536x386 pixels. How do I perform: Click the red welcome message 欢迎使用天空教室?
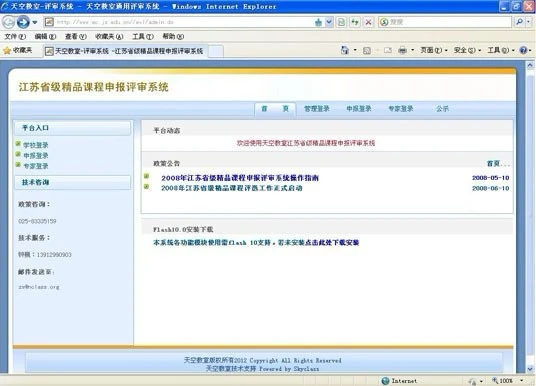(306, 143)
